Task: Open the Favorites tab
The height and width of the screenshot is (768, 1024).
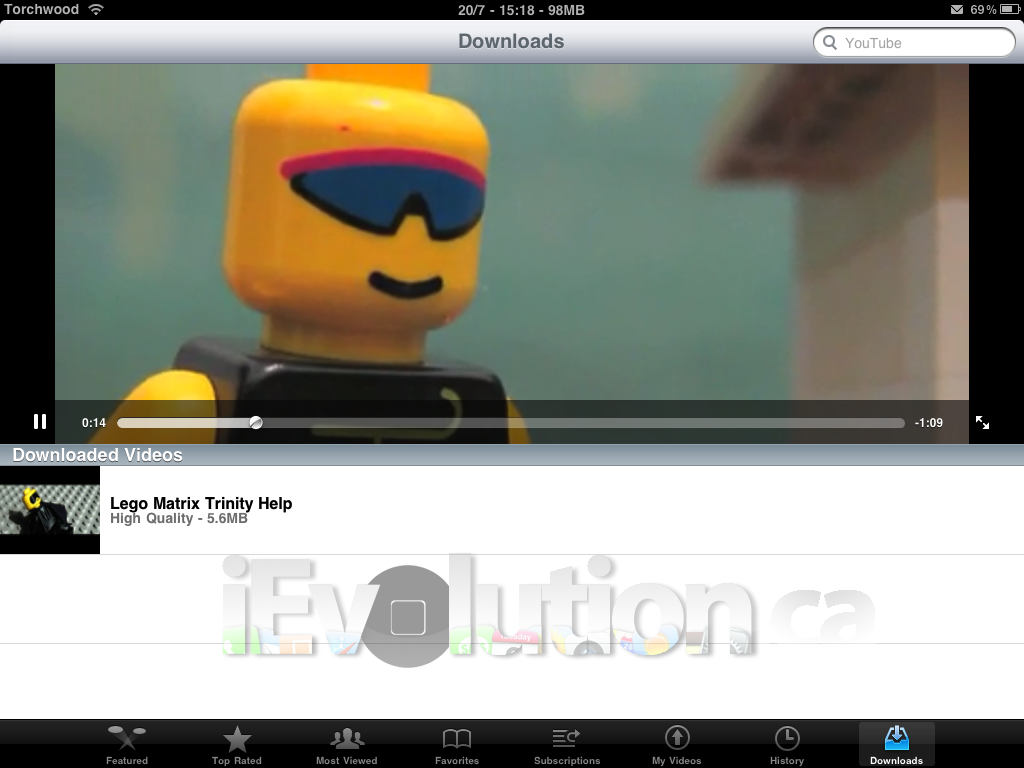Action: coord(457,744)
